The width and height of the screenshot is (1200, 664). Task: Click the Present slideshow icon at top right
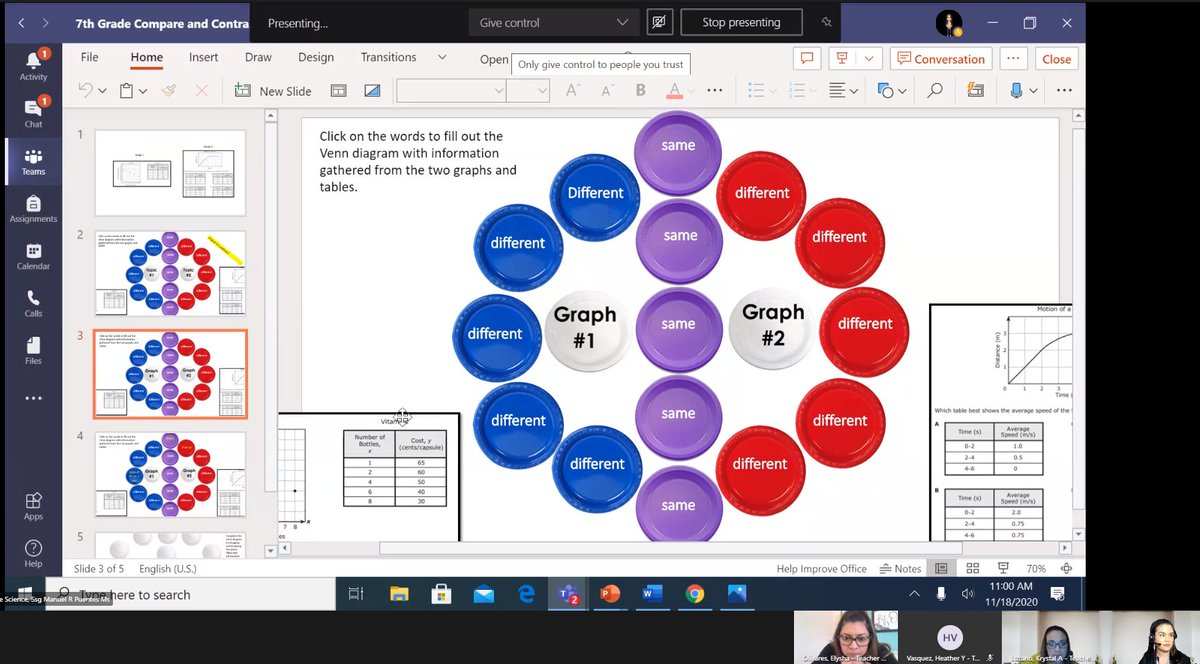pyautogui.click(x=843, y=59)
